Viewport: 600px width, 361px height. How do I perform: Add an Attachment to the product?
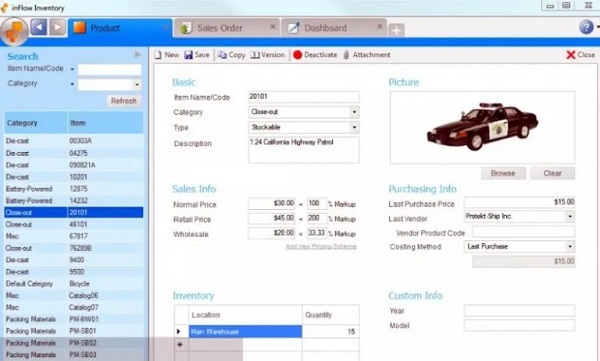tap(367, 55)
